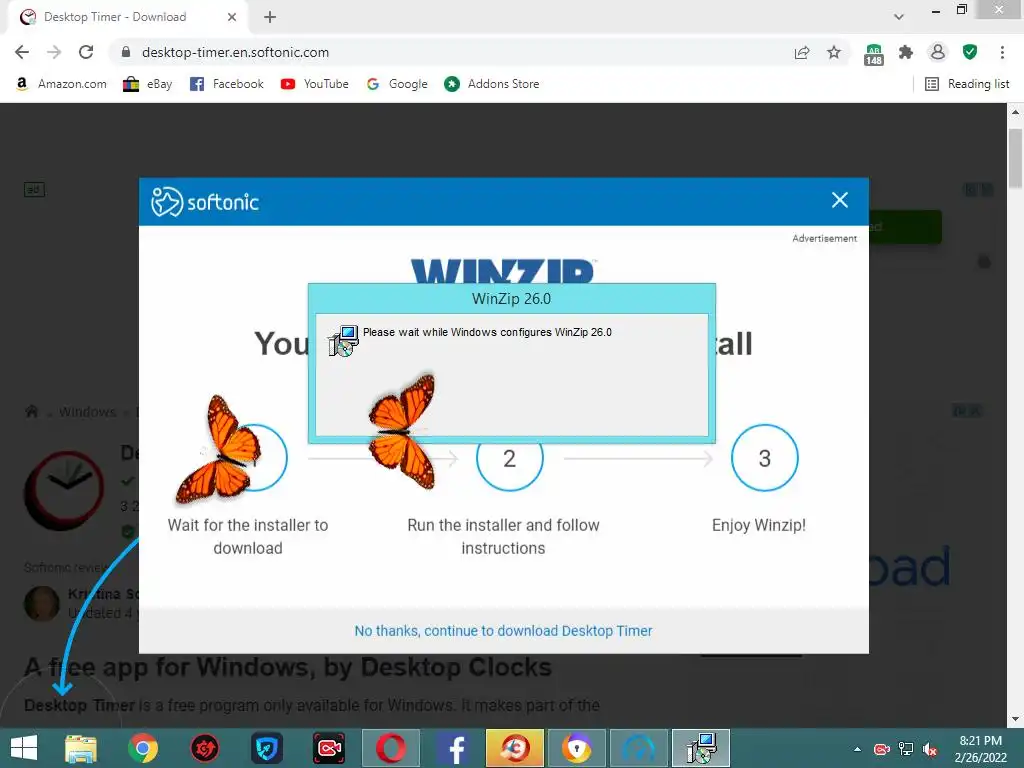The image size is (1024, 768).
Task: Open the red gear app on taskbar
Action: (204, 748)
